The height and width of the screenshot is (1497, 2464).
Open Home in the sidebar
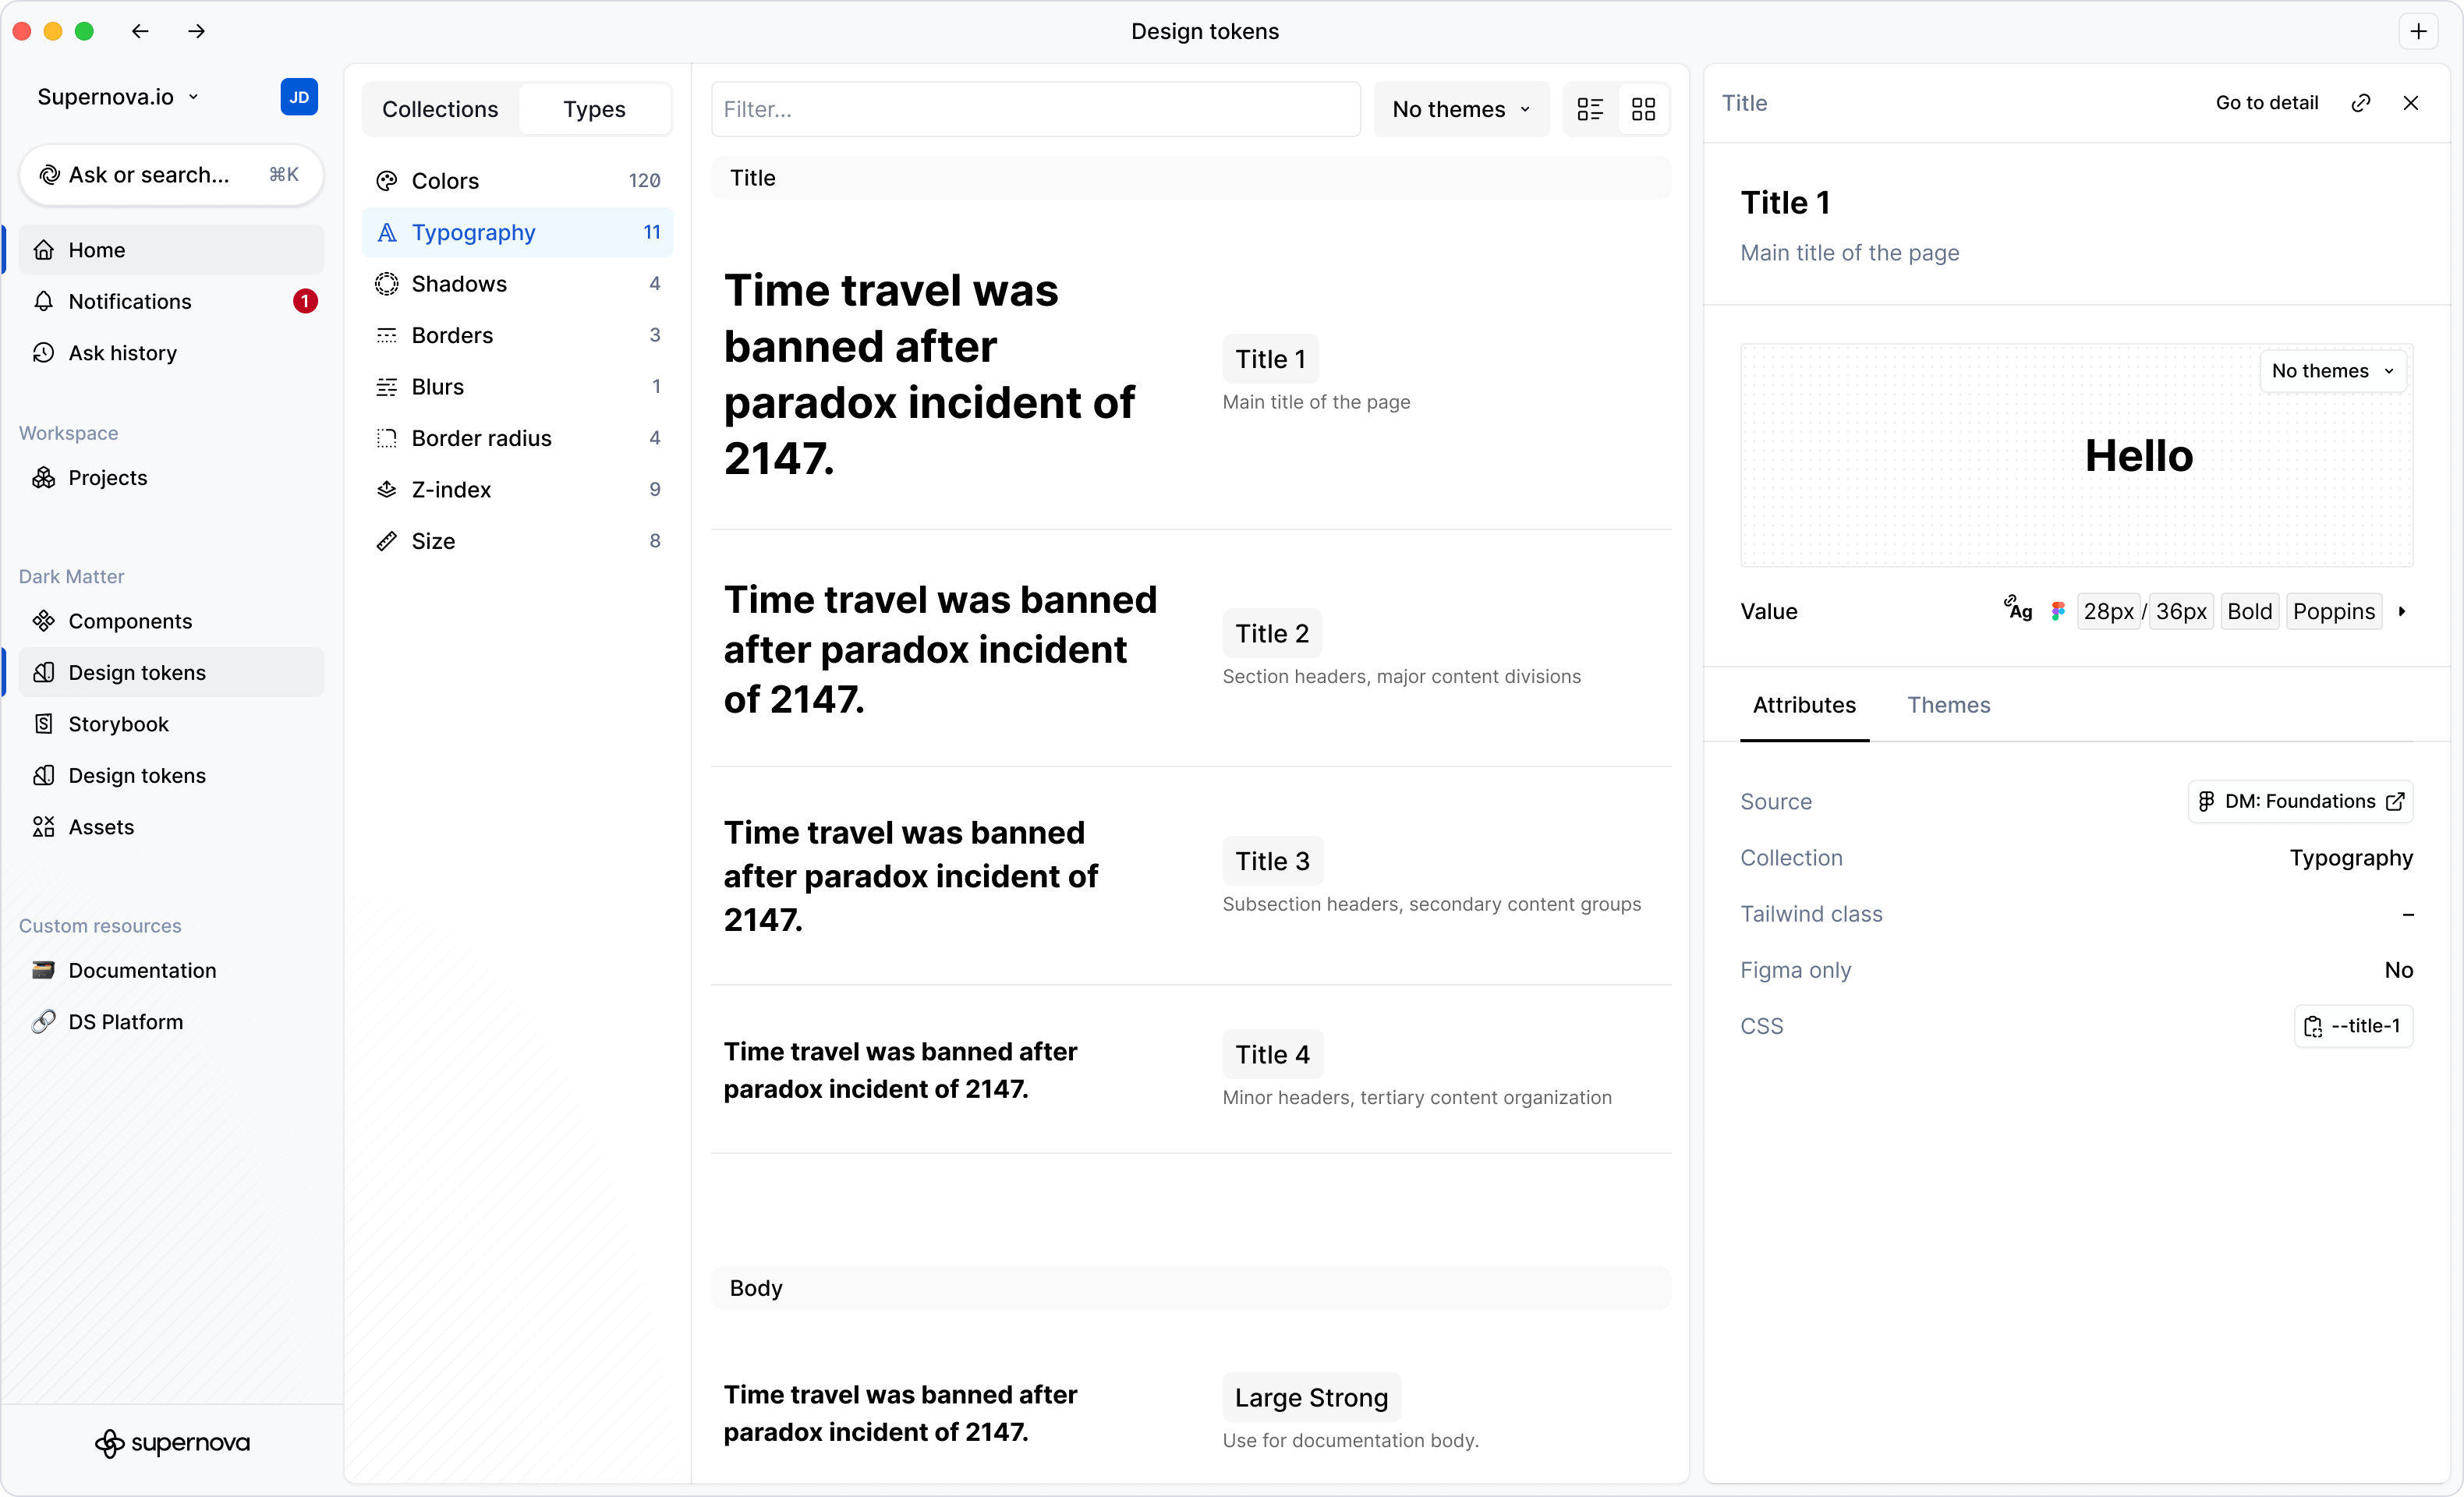coord(171,250)
